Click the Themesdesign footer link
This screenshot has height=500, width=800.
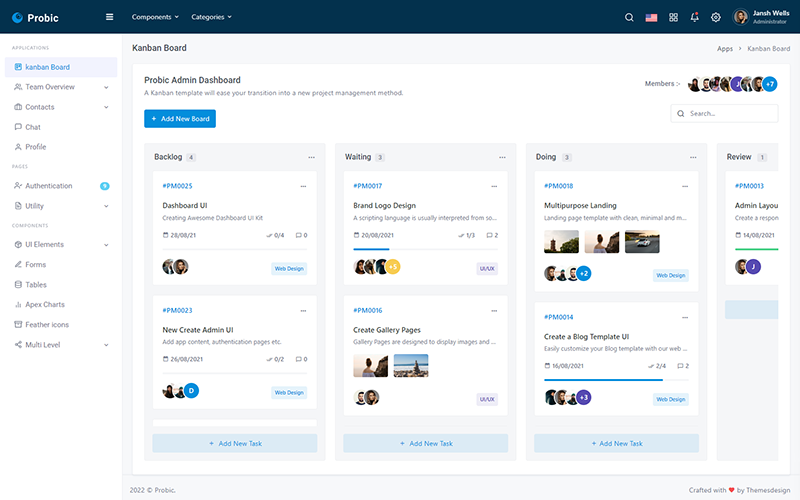[768, 490]
